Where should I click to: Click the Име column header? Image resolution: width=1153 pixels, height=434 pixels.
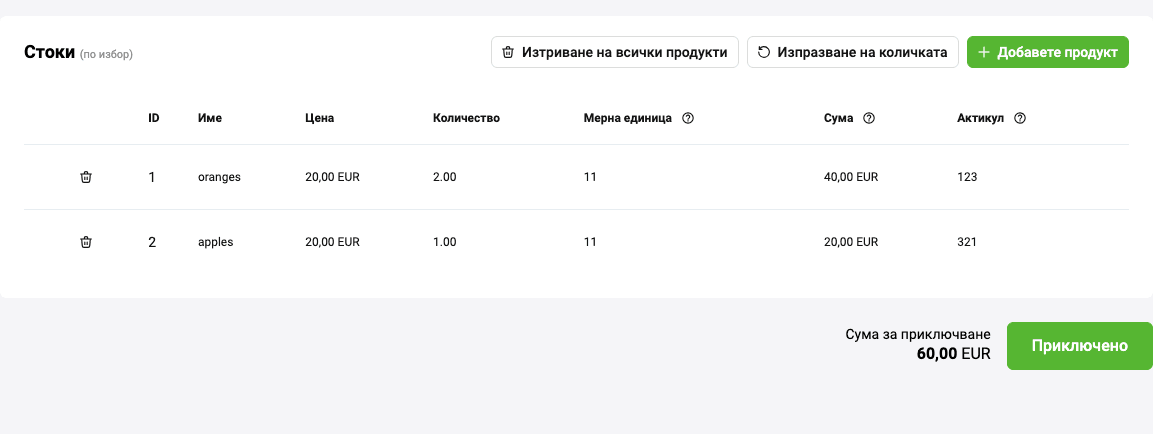tap(209, 118)
